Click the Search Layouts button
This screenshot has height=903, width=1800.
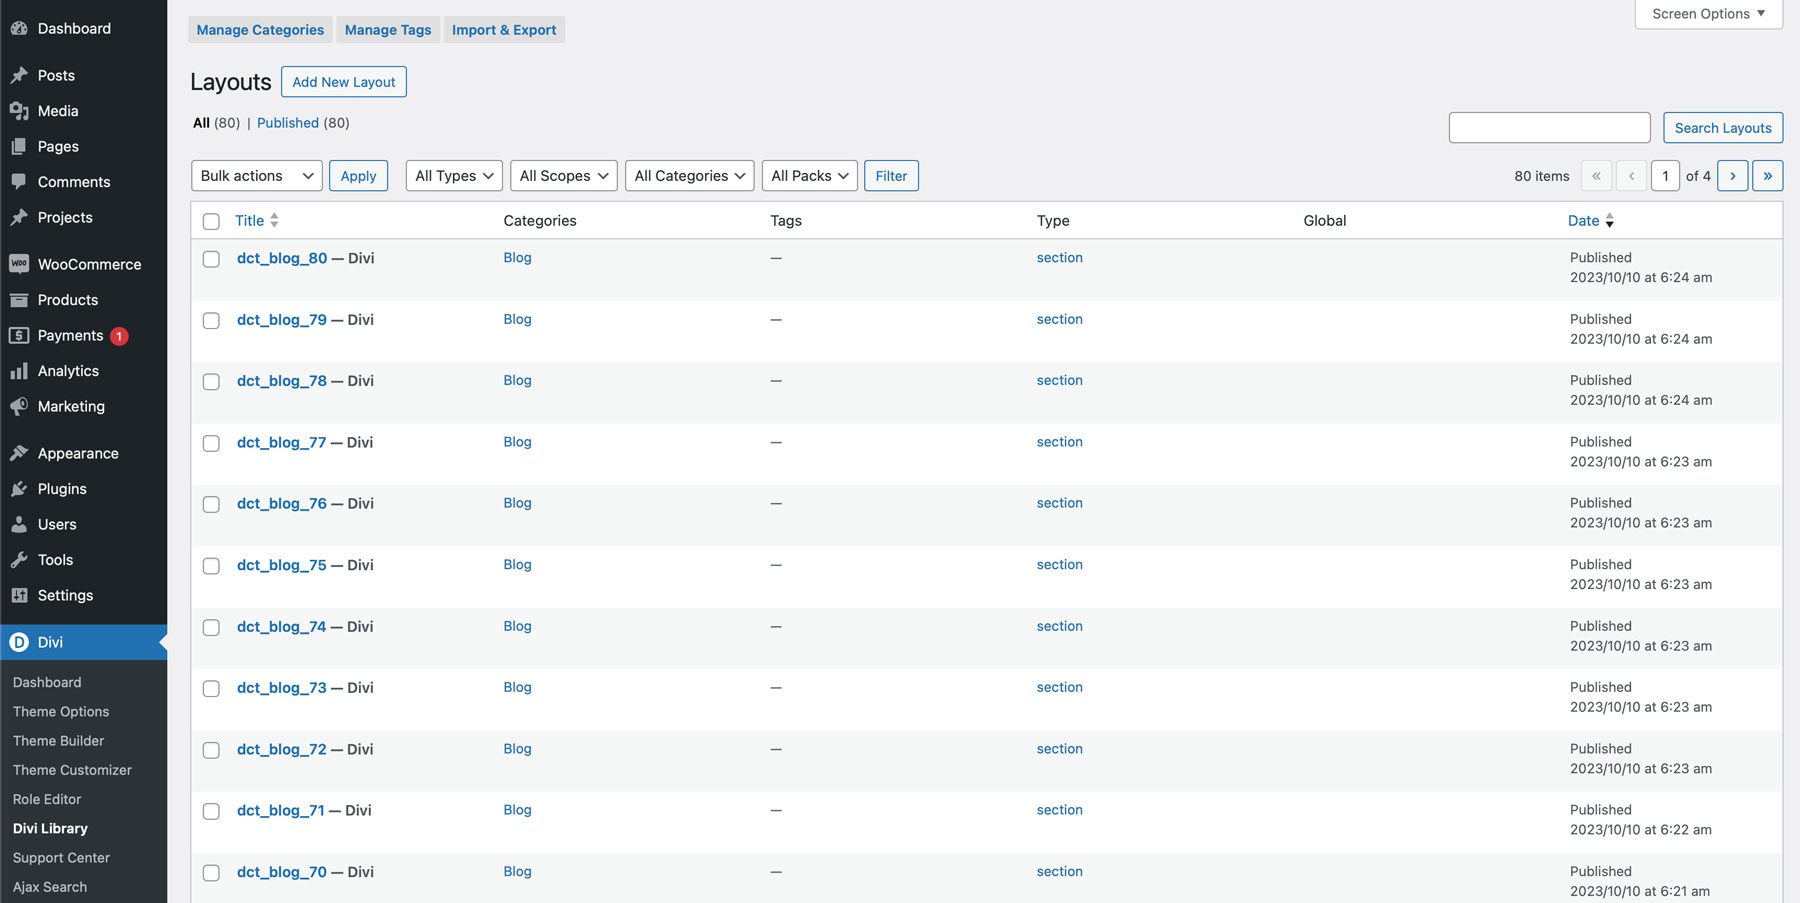[1723, 128]
